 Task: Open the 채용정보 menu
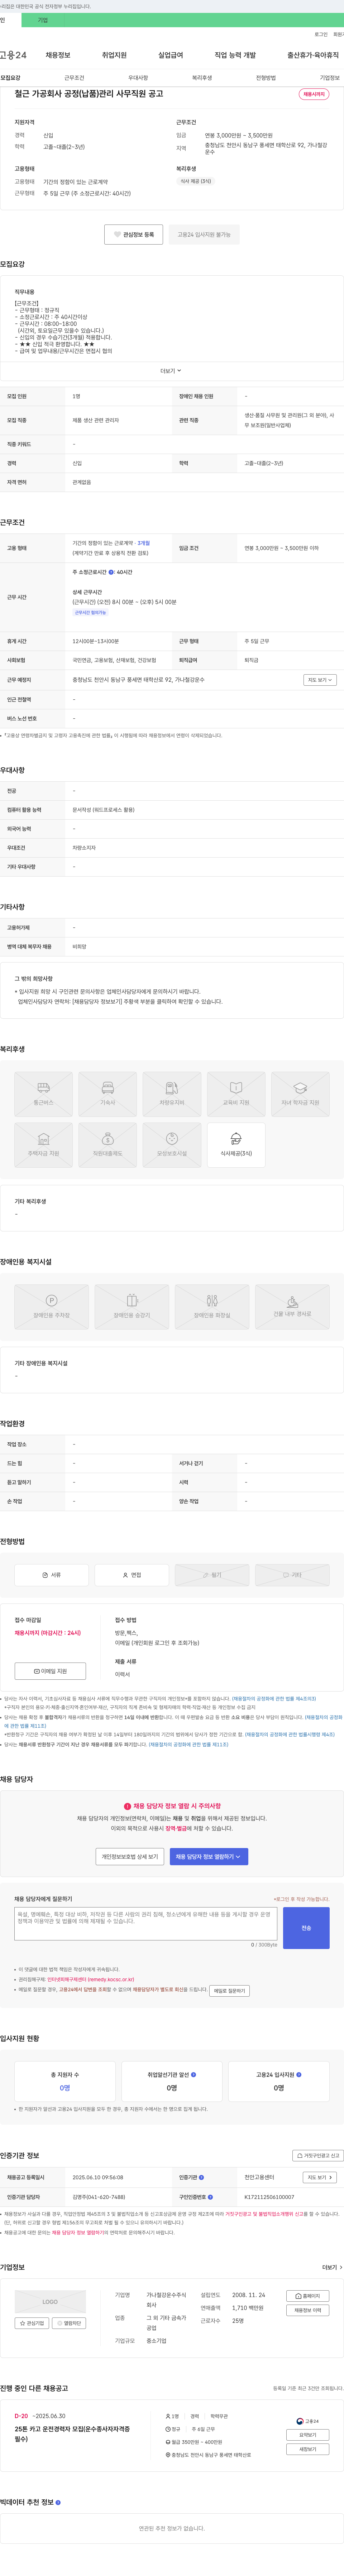point(58,55)
